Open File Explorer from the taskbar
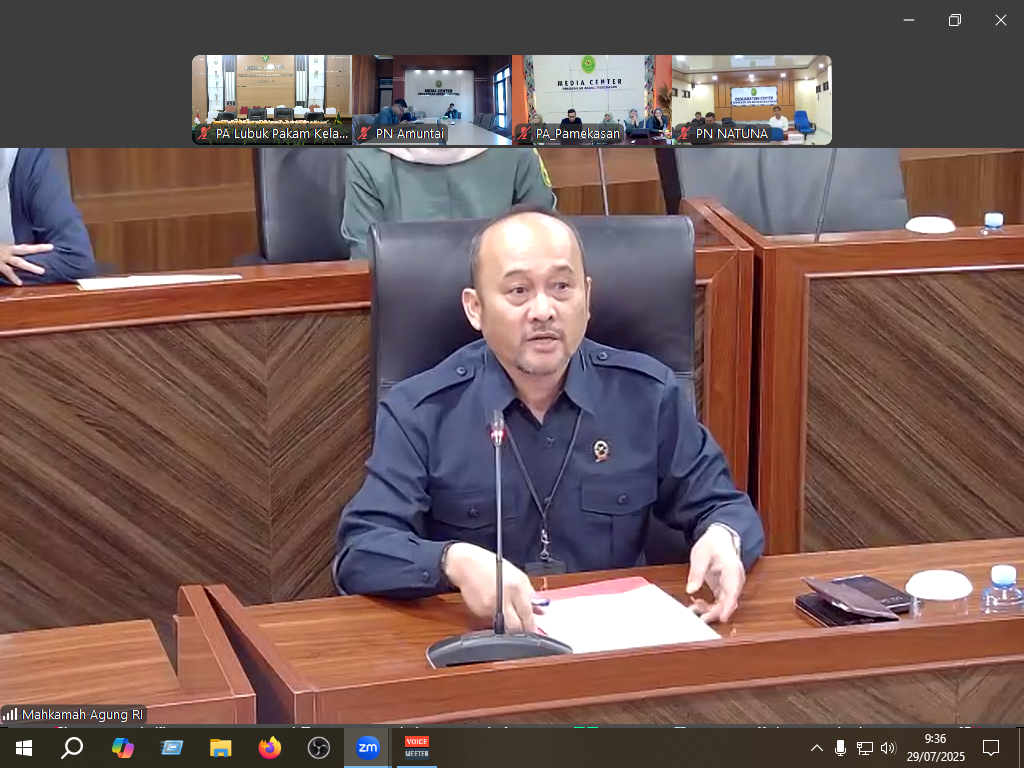Viewport: 1024px width, 768px height. click(x=220, y=747)
